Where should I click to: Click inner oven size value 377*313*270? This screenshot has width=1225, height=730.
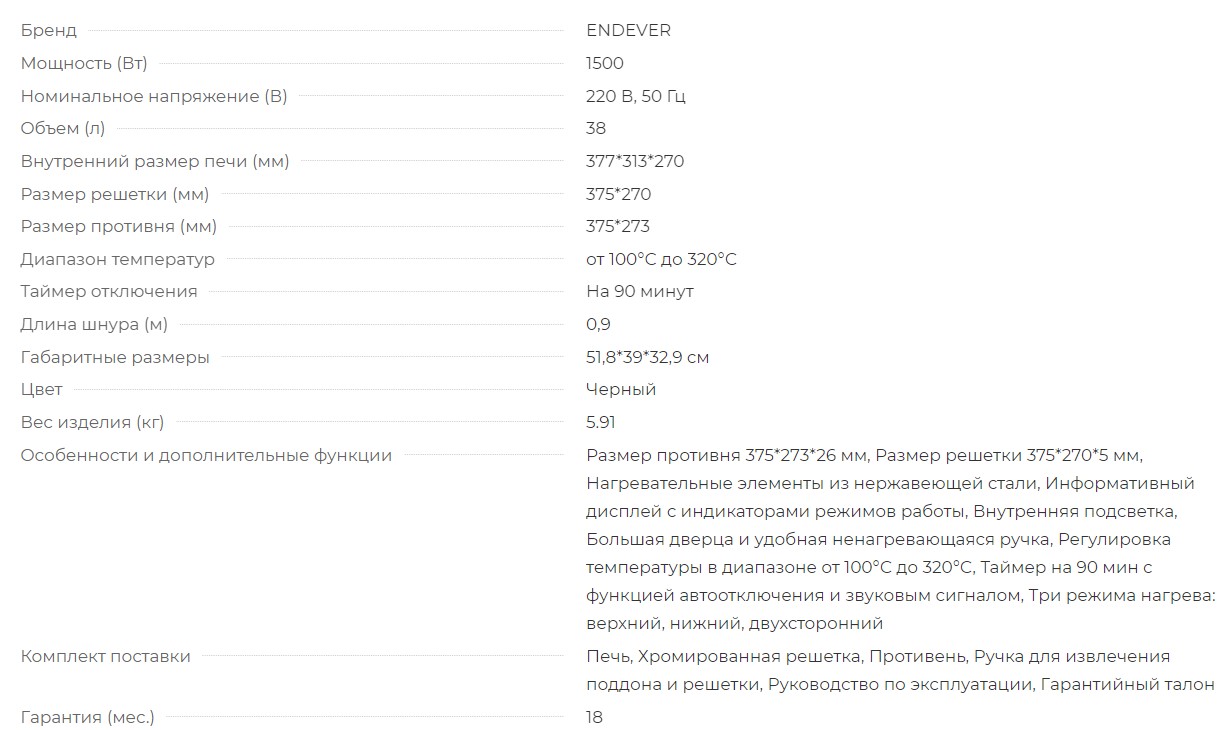(x=635, y=161)
